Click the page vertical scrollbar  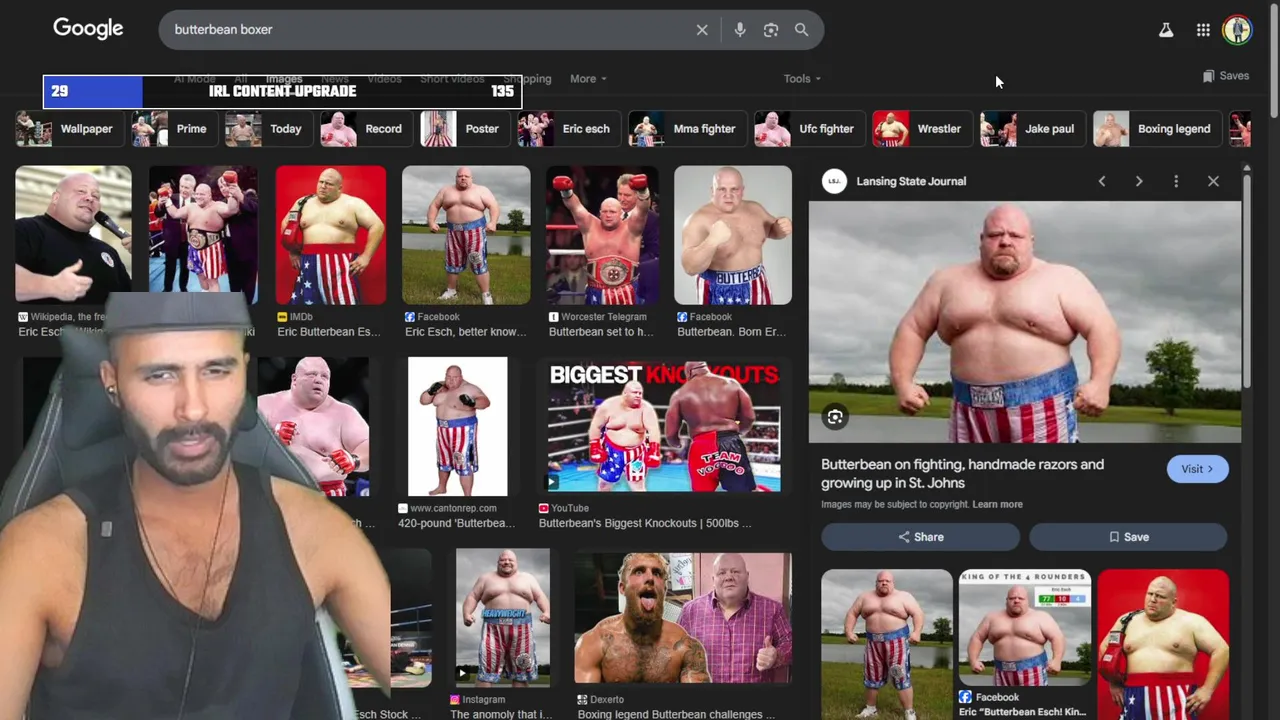pyautogui.click(x=1274, y=60)
